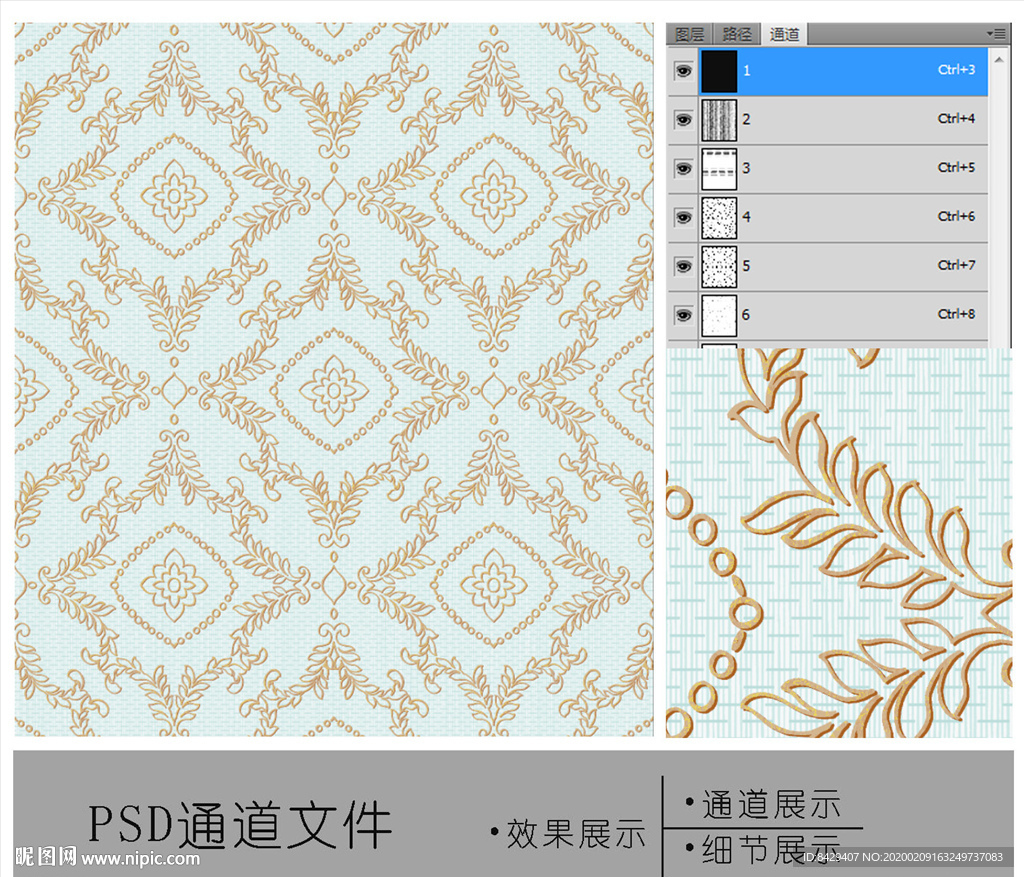Select the 通道 (Channels) tab

[784, 34]
